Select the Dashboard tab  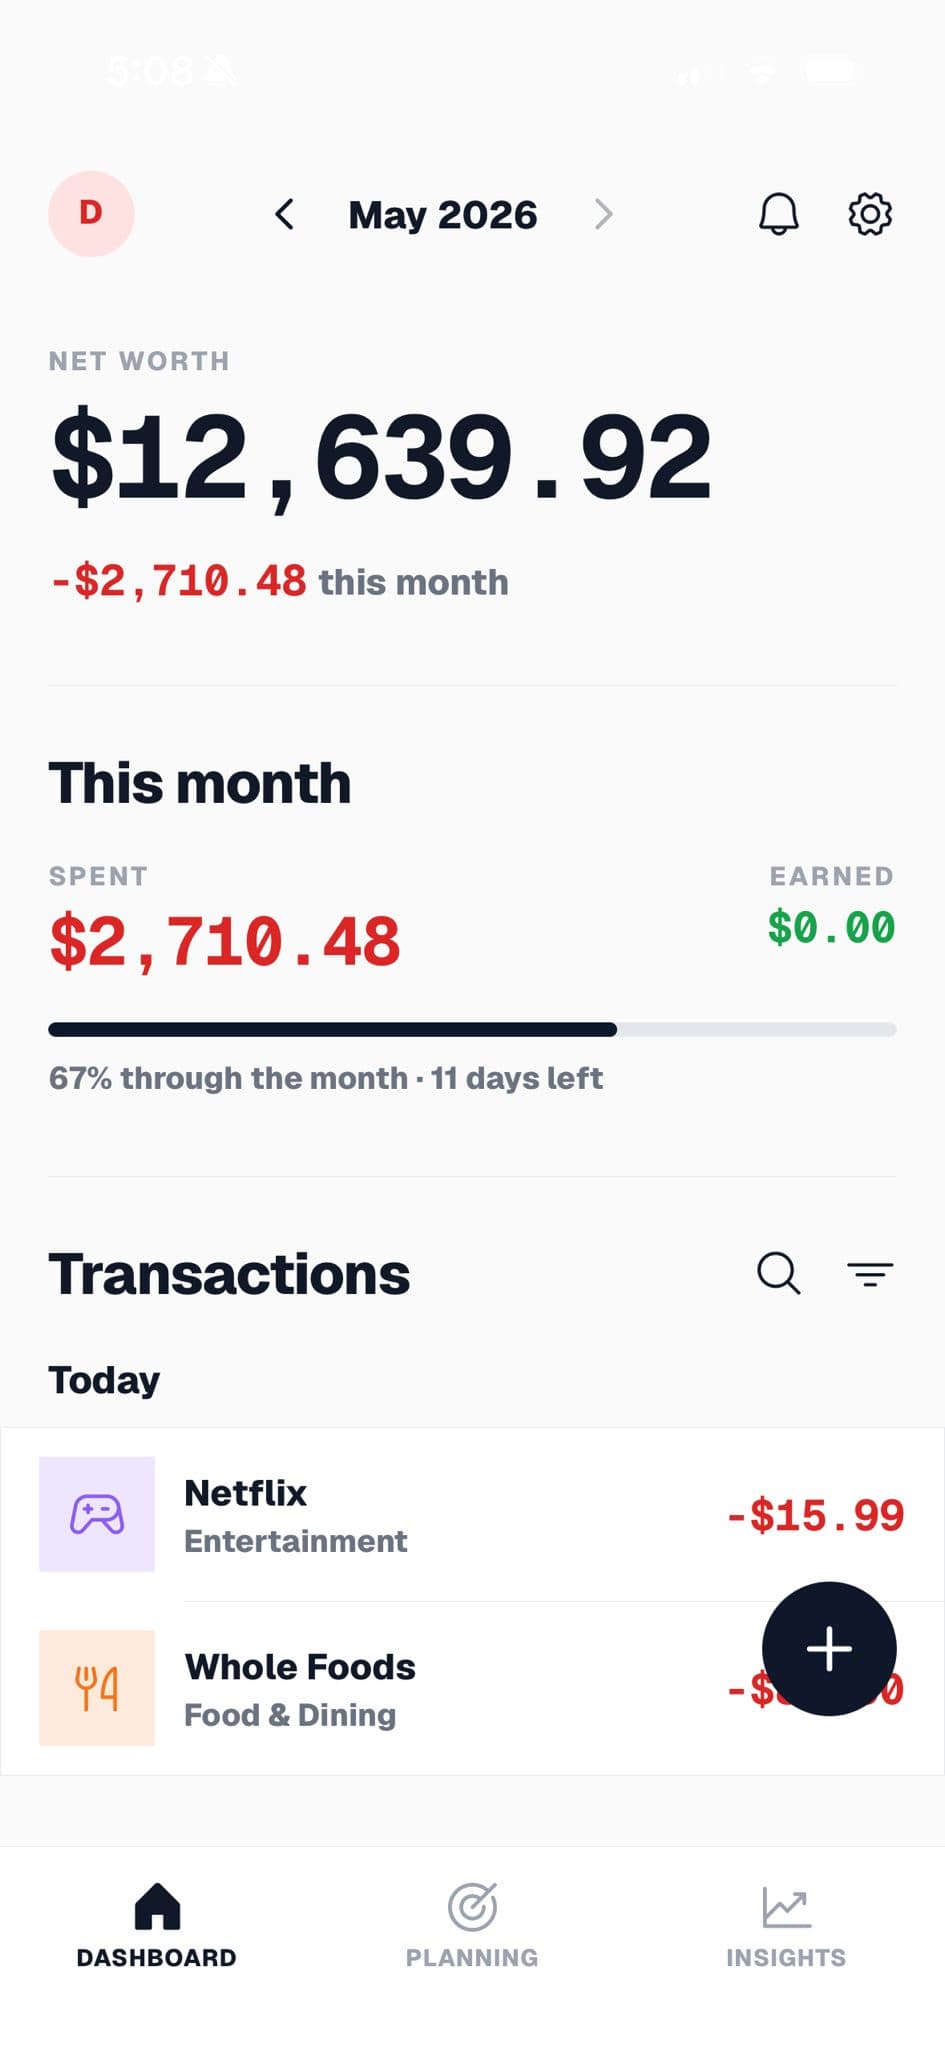click(157, 1927)
